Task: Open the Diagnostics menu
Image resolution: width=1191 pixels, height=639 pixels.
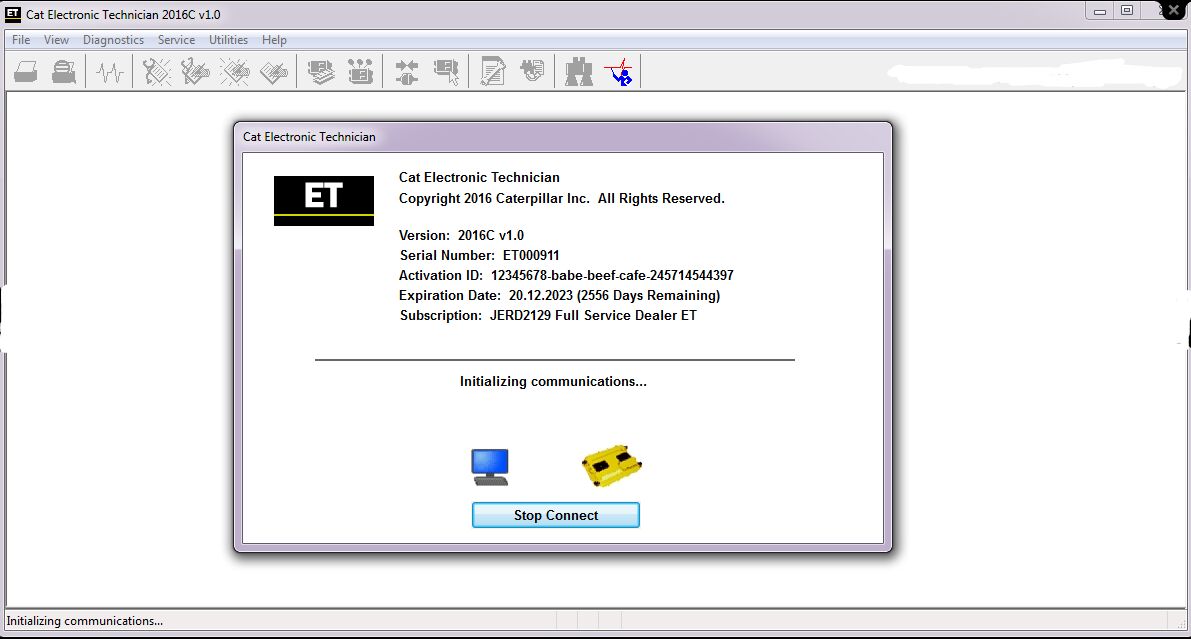Action: 113,40
